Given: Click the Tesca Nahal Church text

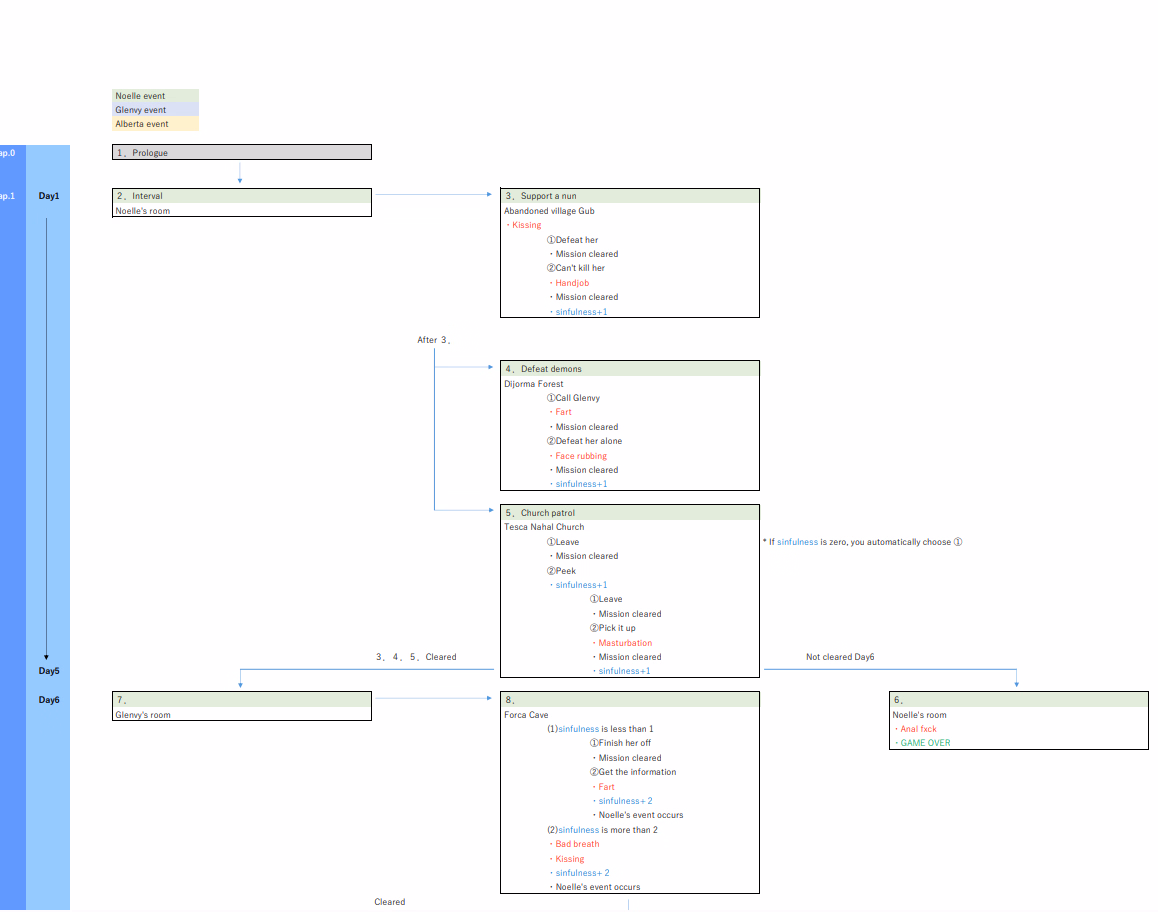Looking at the screenshot, I should point(544,527).
